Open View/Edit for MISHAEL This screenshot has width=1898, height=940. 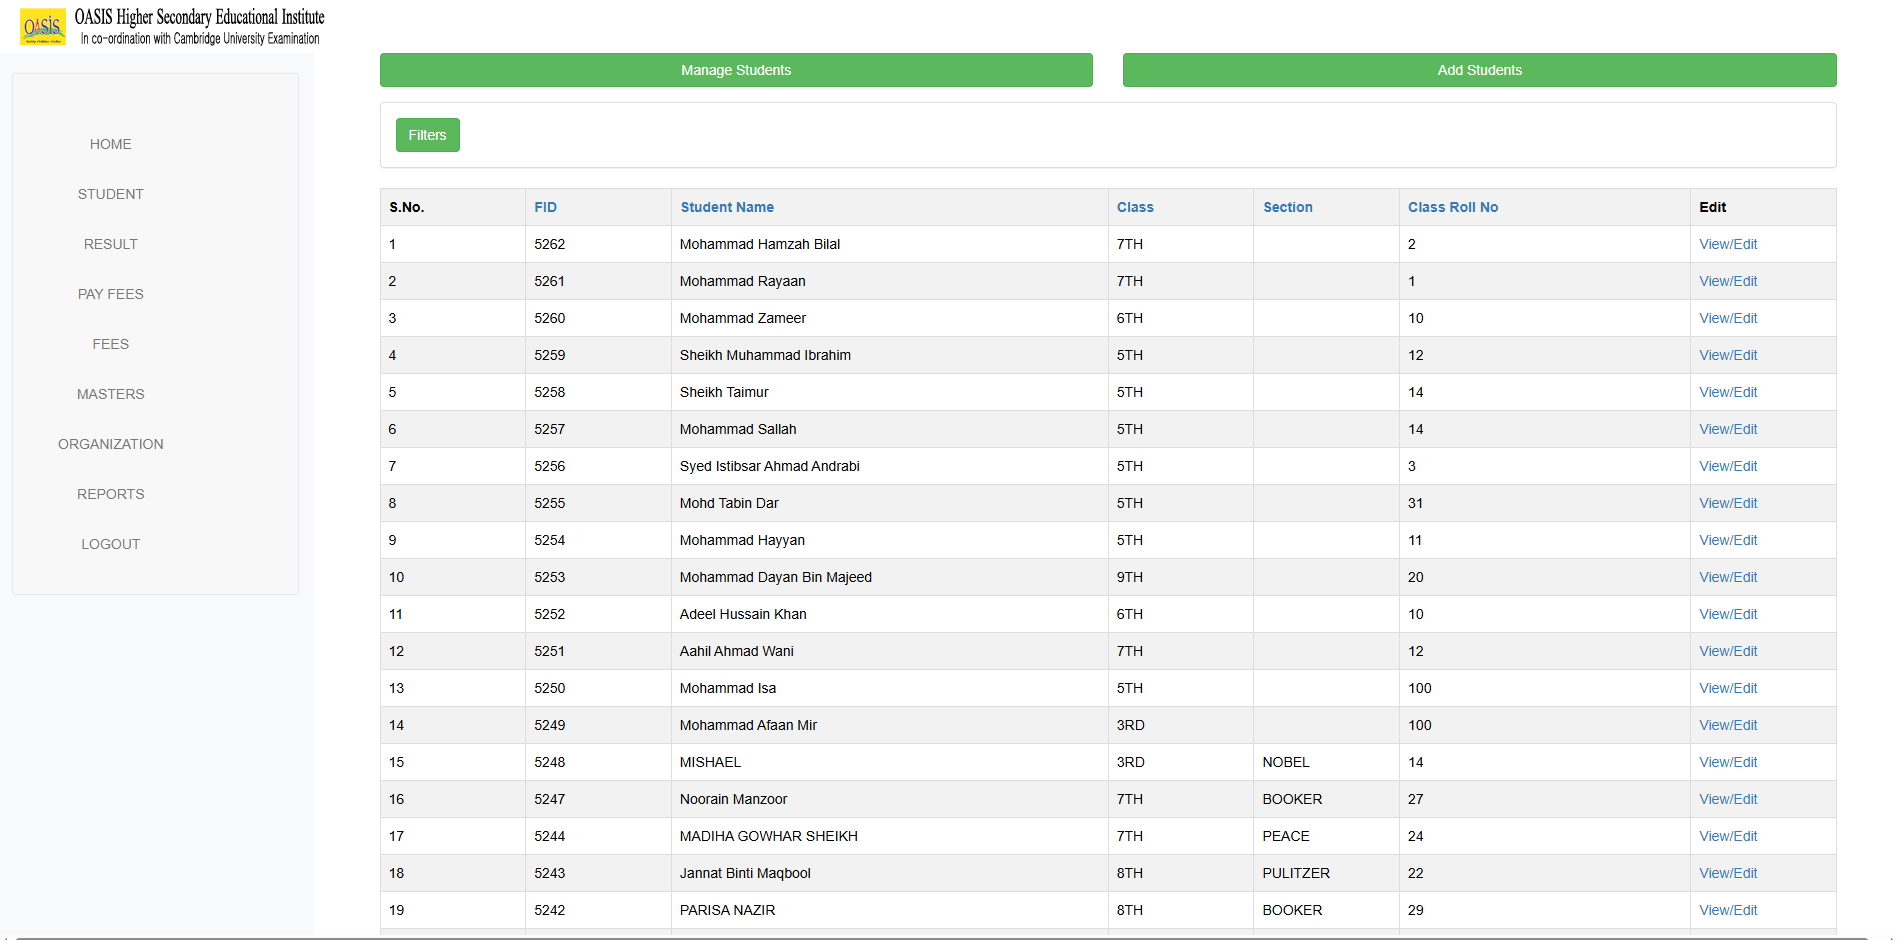click(x=1727, y=762)
